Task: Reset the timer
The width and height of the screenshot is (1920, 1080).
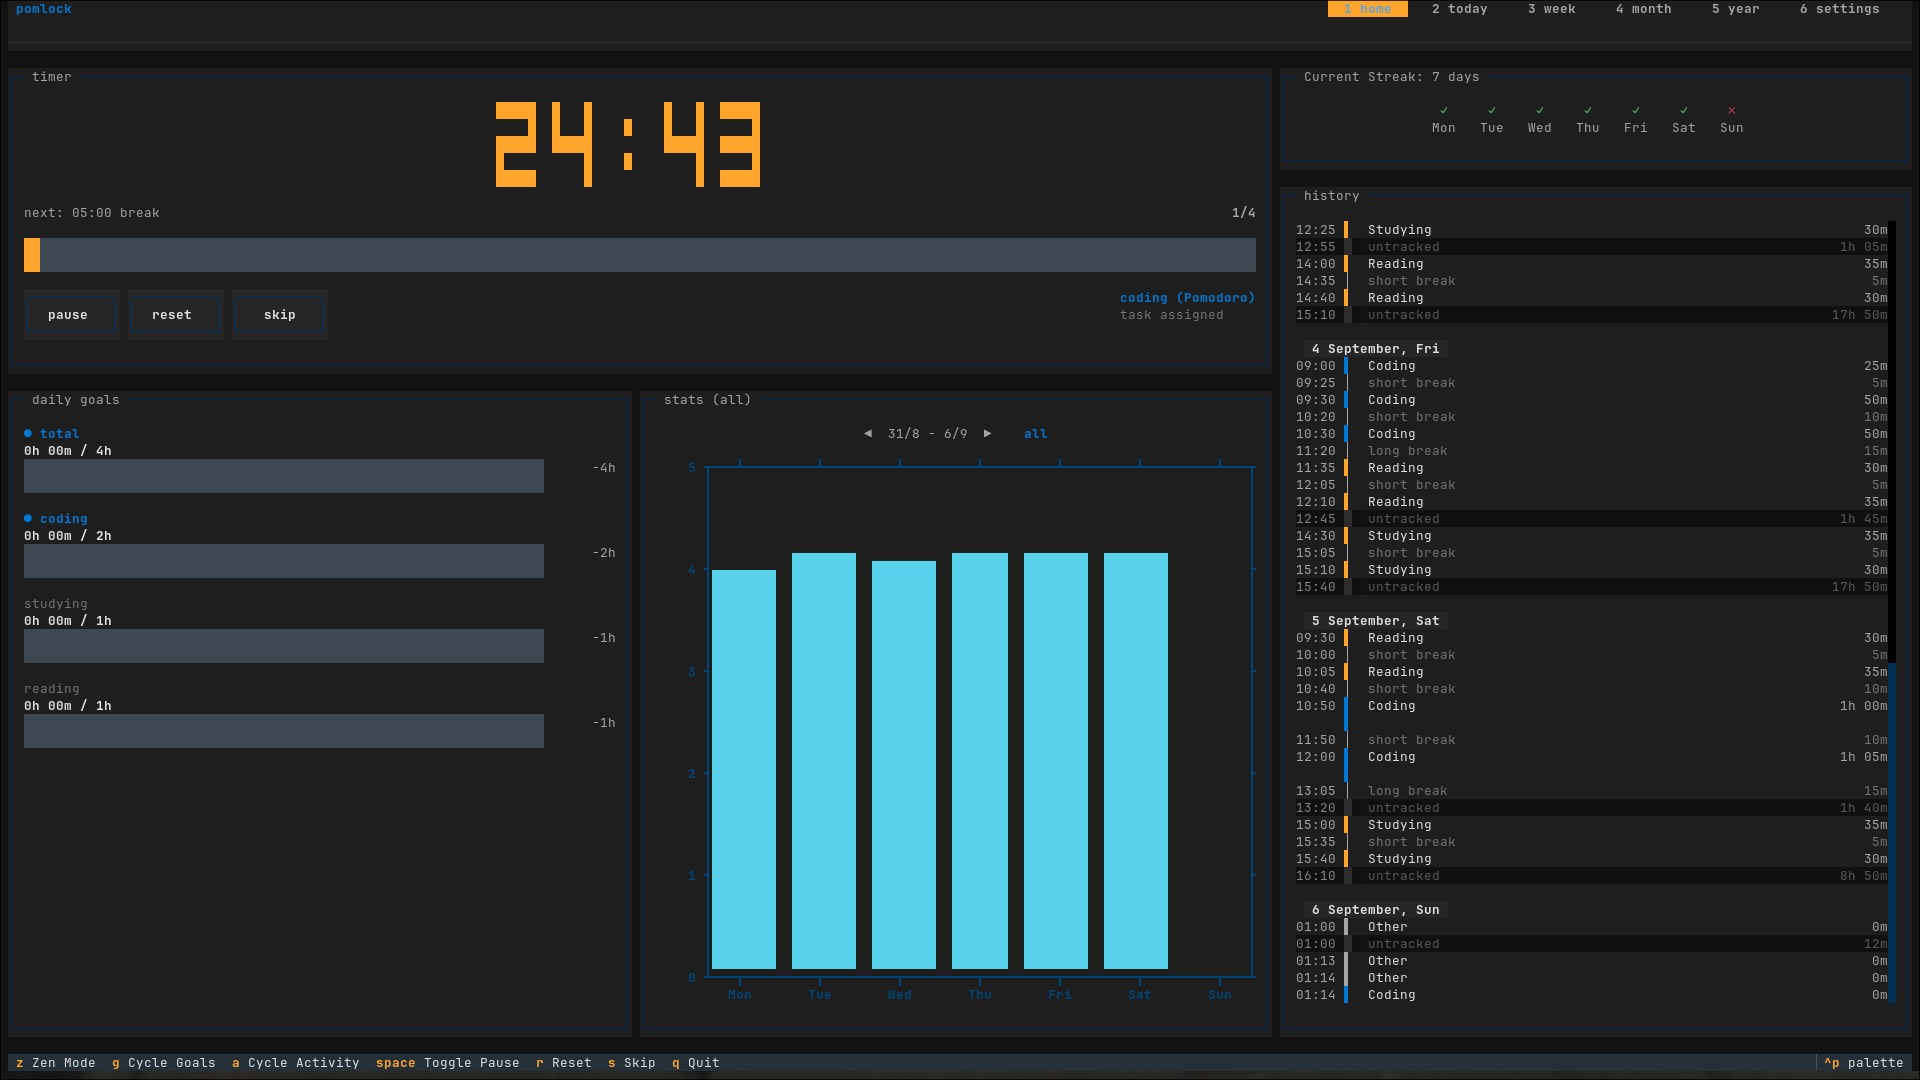Action: [176, 315]
